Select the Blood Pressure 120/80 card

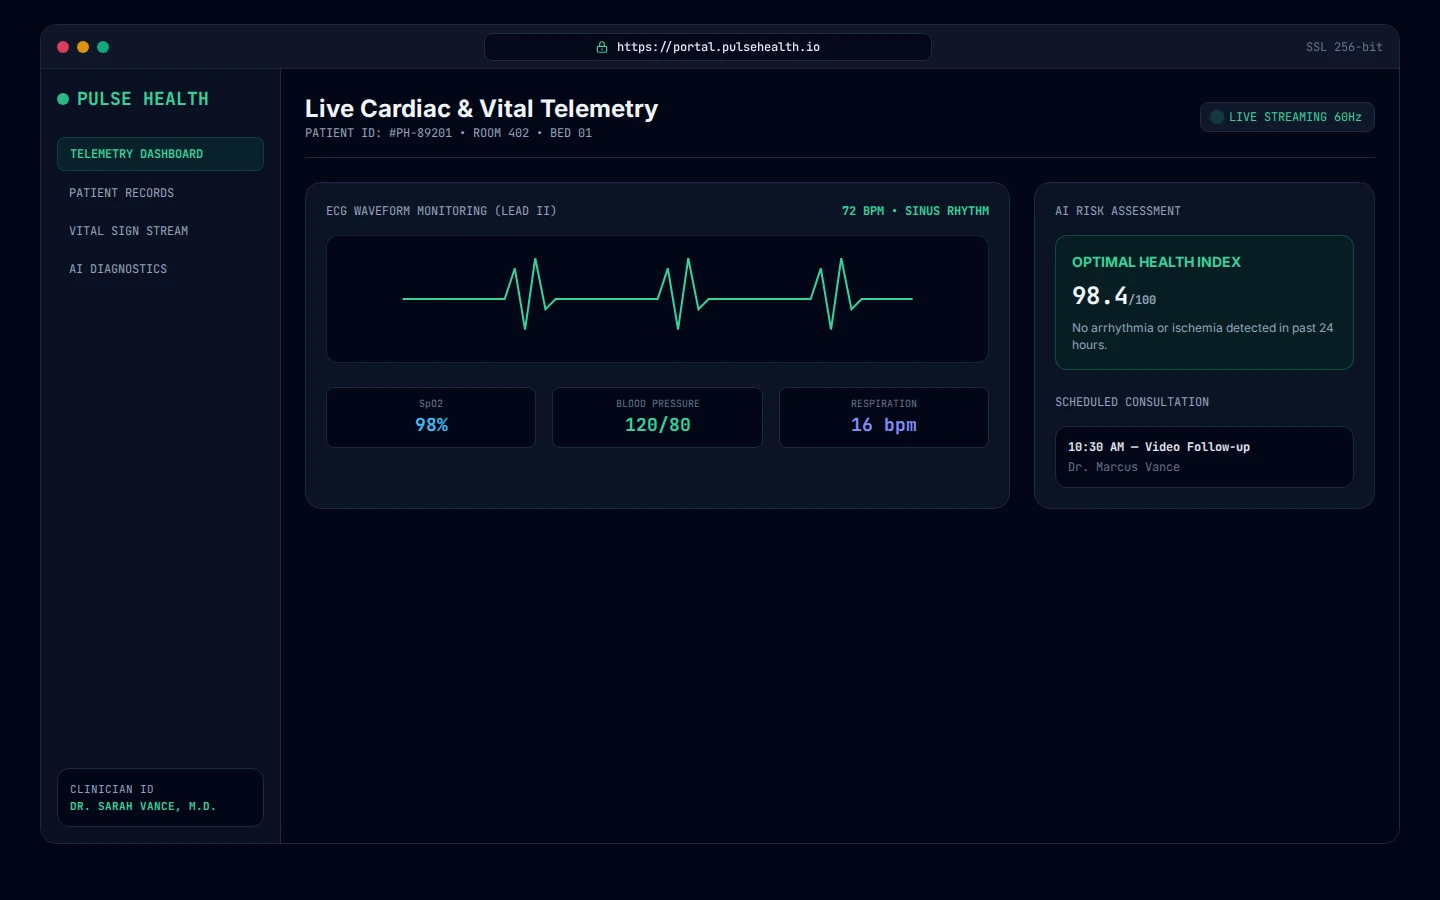pyautogui.click(x=657, y=417)
